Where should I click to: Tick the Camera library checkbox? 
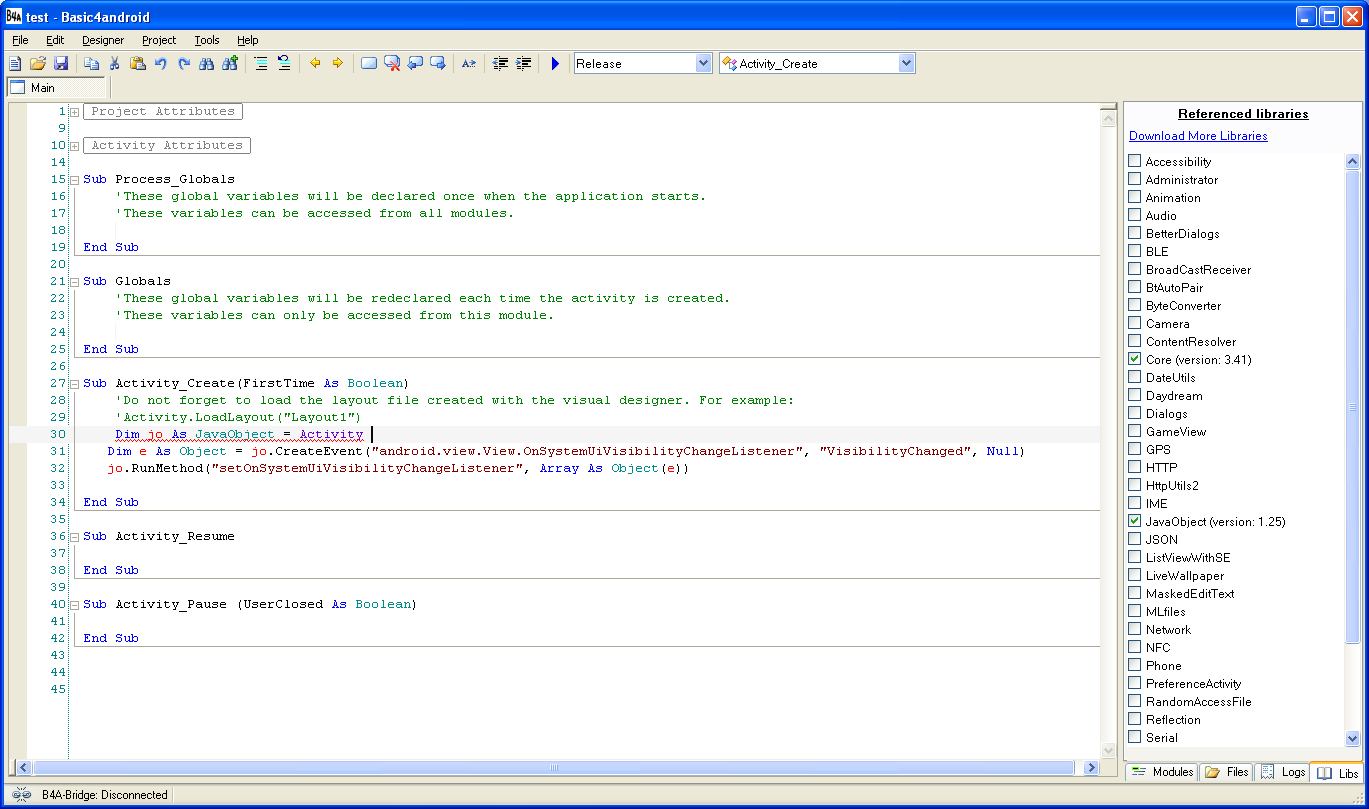[x=1135, y=323]
